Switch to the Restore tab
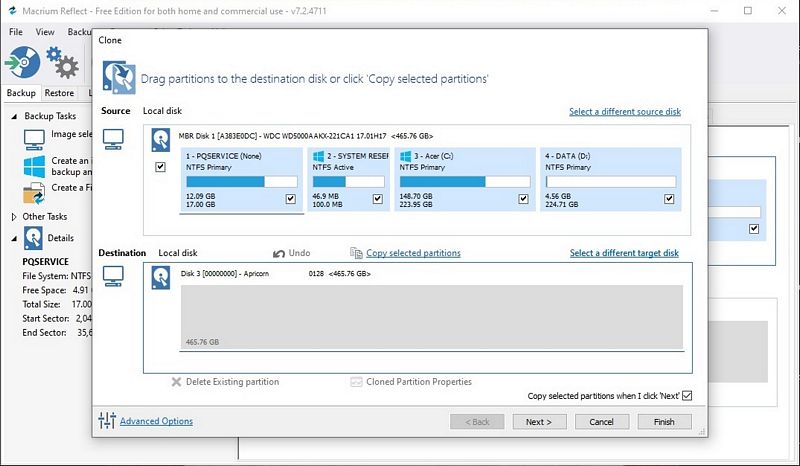The image size is (800, 466). click(x=59, y=93)
